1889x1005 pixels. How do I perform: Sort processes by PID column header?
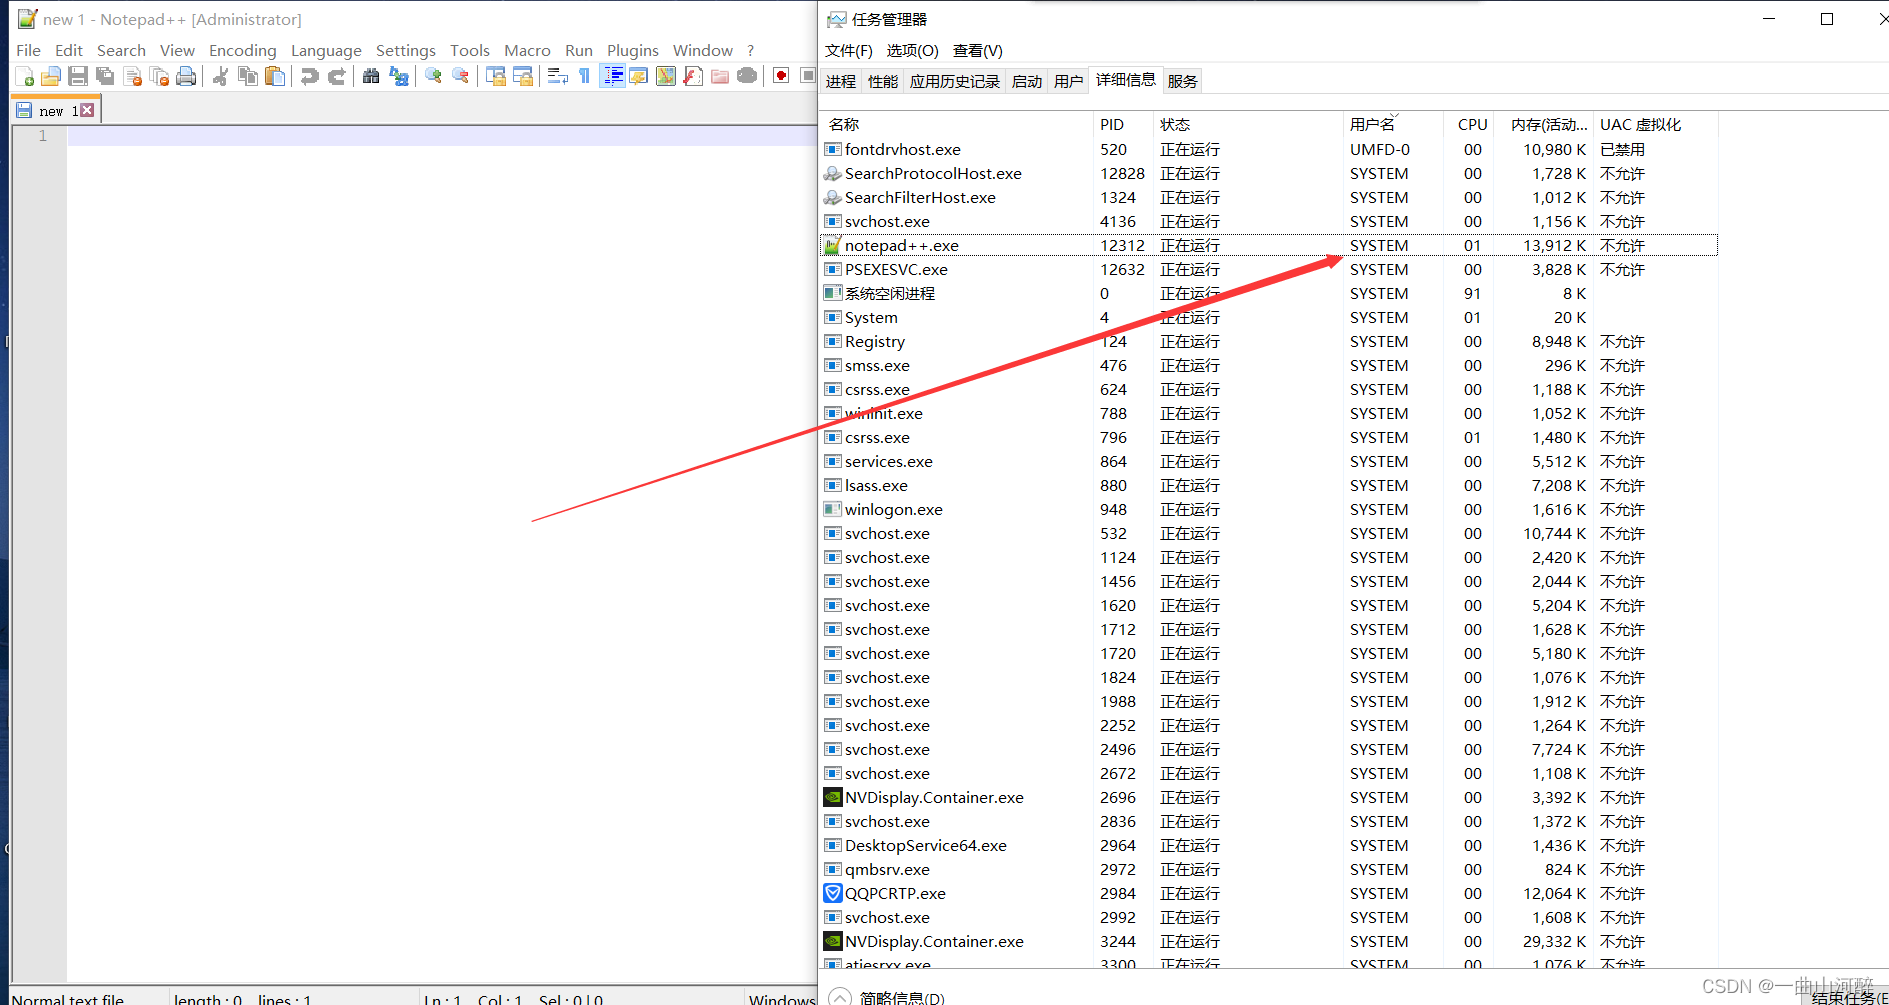coord(1123,124)
